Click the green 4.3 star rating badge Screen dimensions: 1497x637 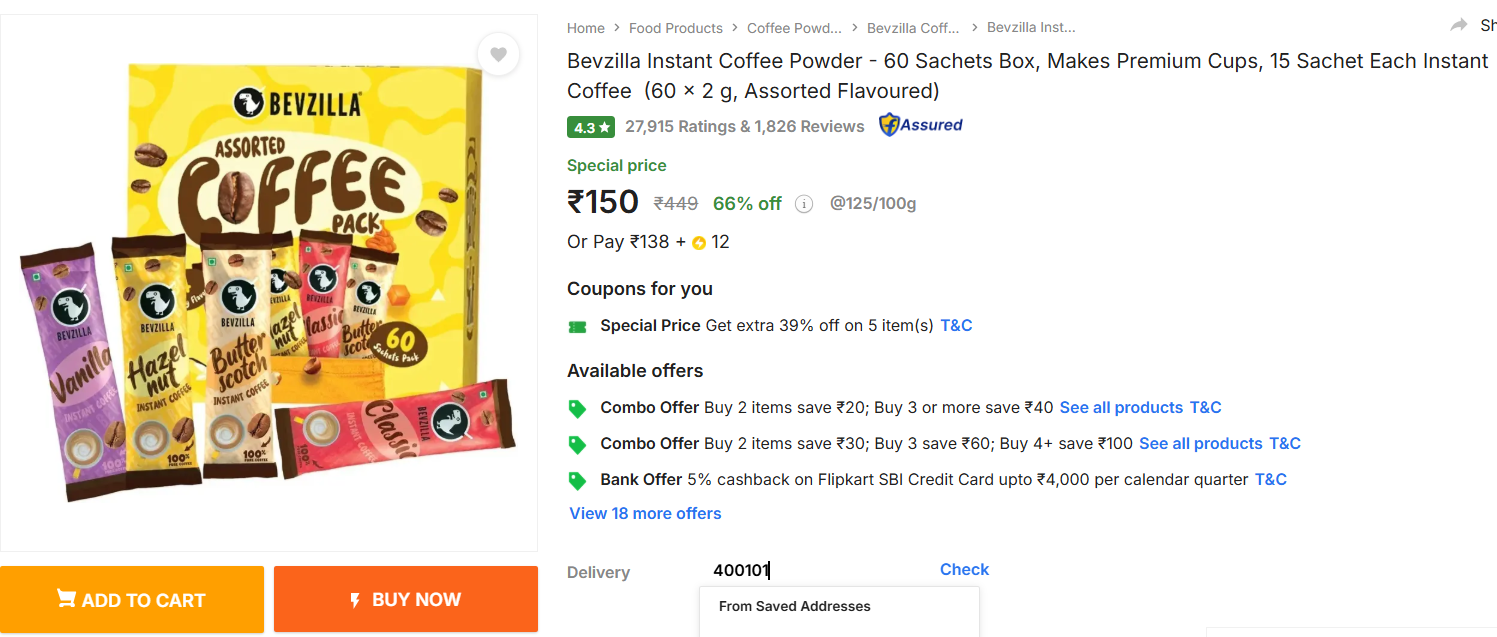click(x=591, y=127)
